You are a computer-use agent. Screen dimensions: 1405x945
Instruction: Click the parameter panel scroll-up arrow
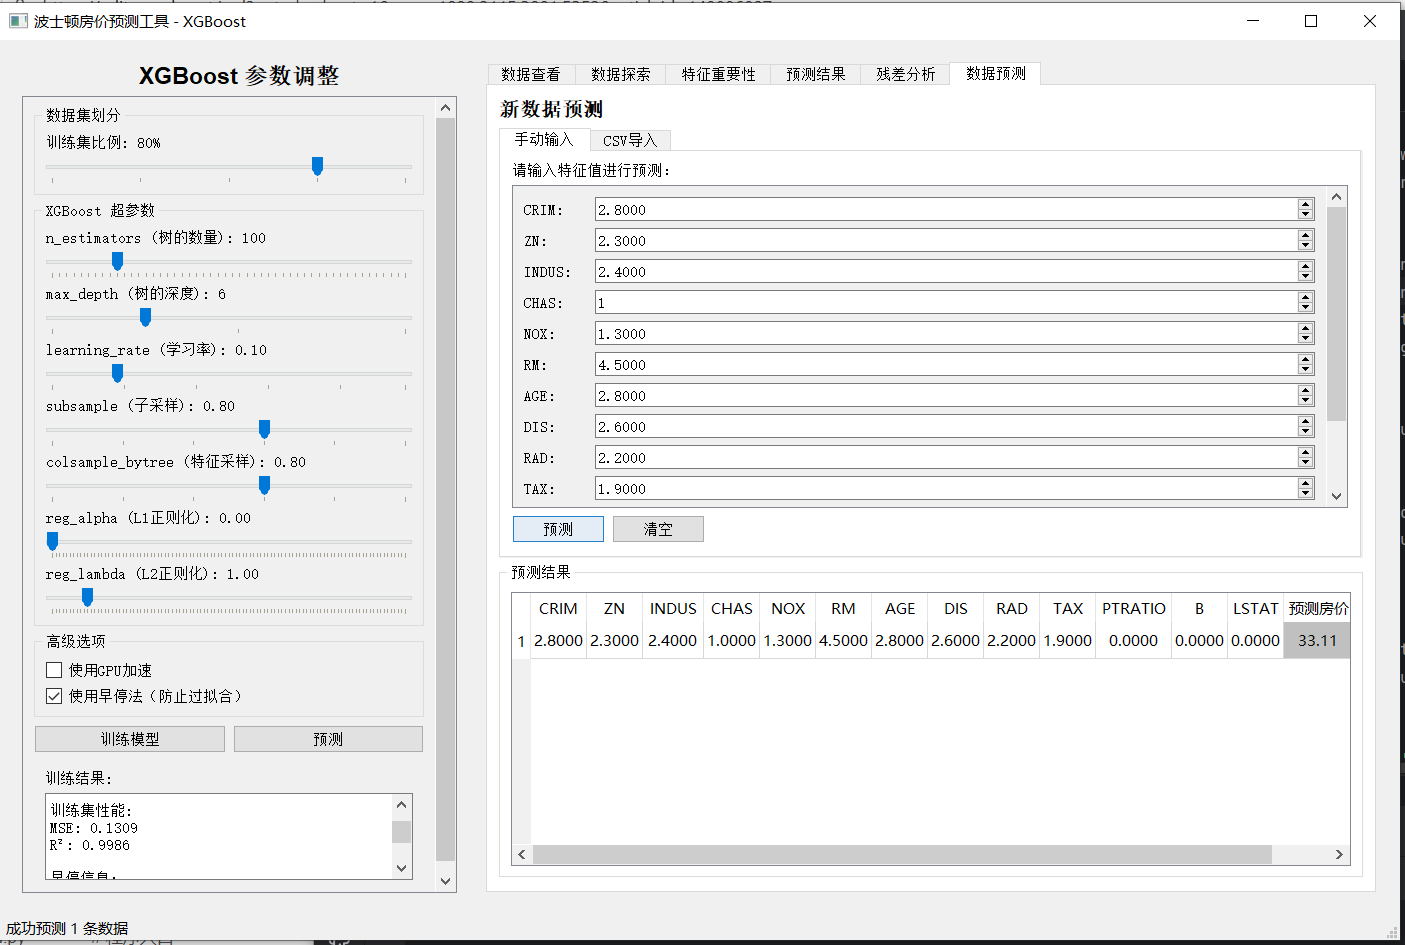[446, 107]
